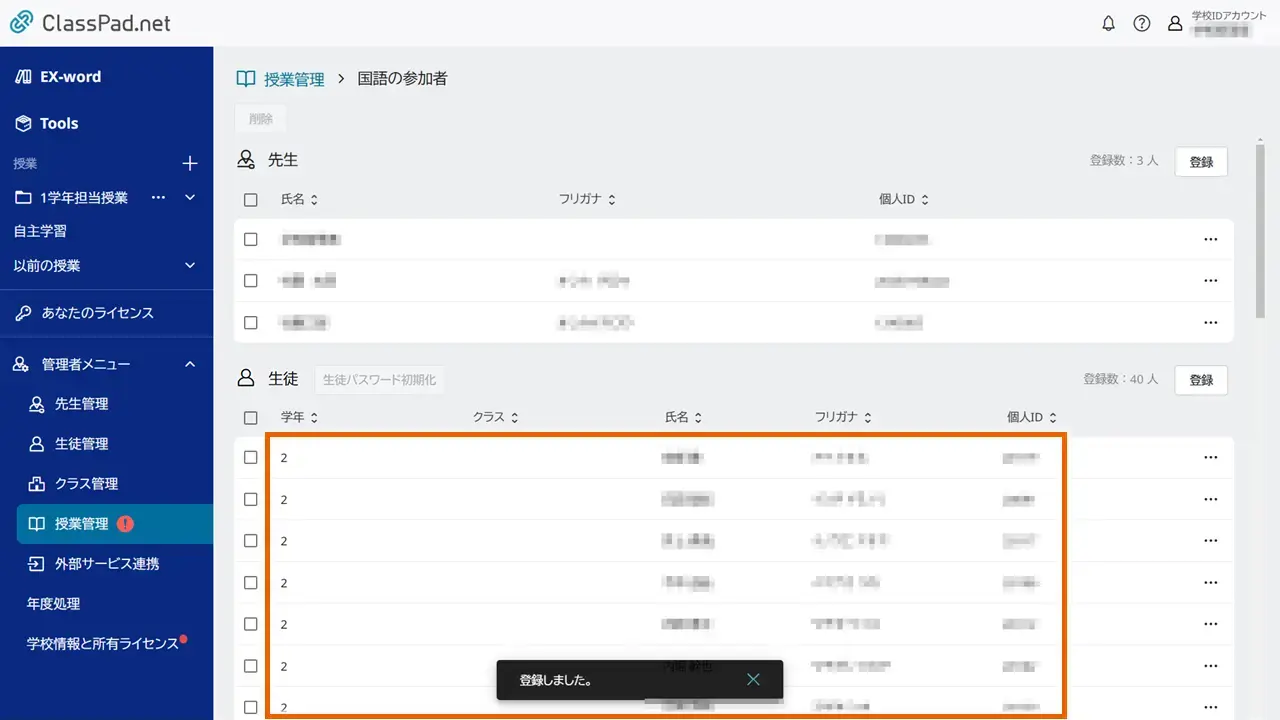1280x720 pixels.
Task: Open the notification bell icon
Action: pyautogui.click(x=1108, y=23)
